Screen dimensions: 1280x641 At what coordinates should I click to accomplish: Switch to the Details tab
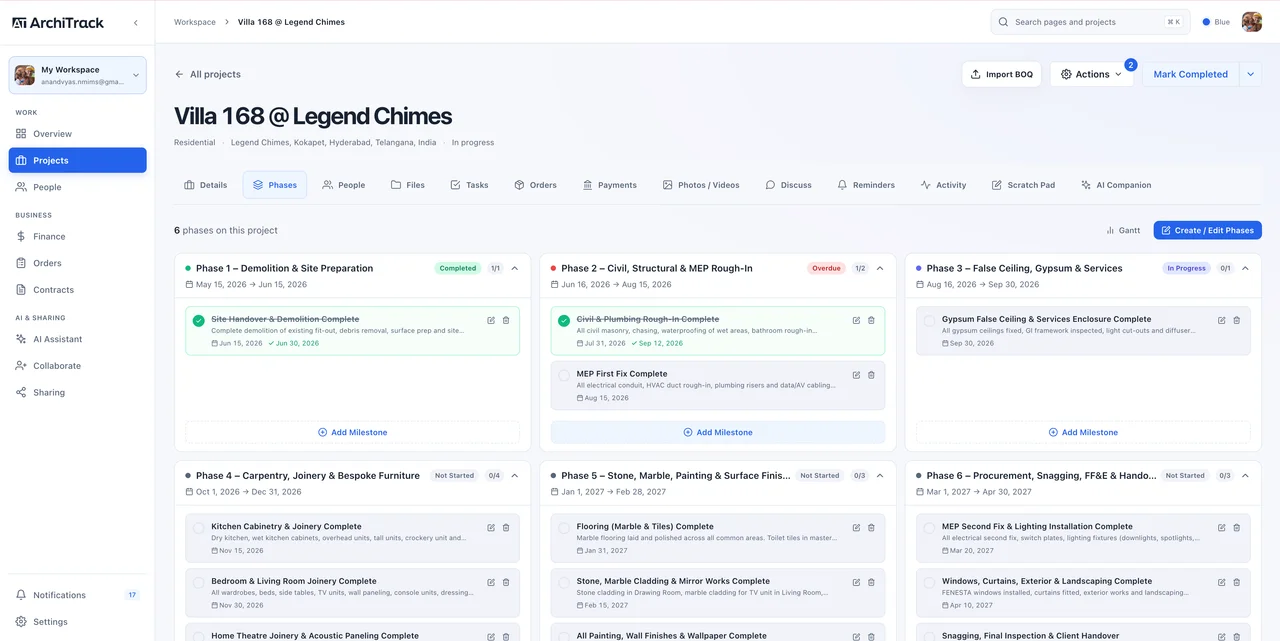click(206, 185)
